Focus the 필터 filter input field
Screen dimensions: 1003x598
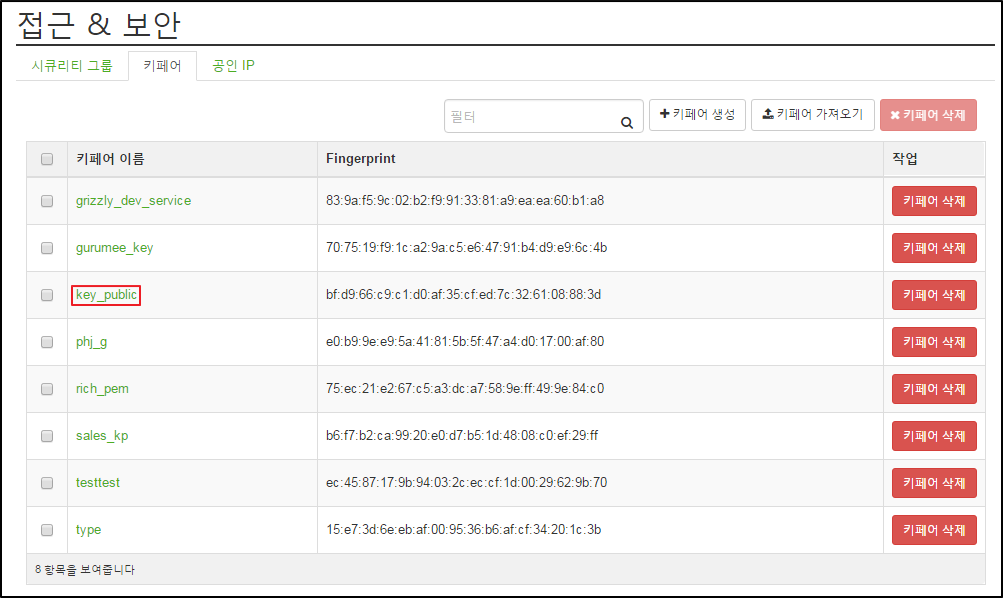tap(532, 116)
